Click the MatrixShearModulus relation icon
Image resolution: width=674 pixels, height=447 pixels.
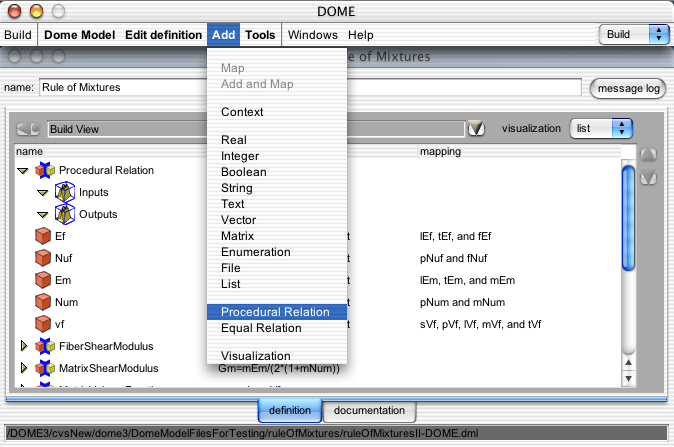[x=45, y=368]
